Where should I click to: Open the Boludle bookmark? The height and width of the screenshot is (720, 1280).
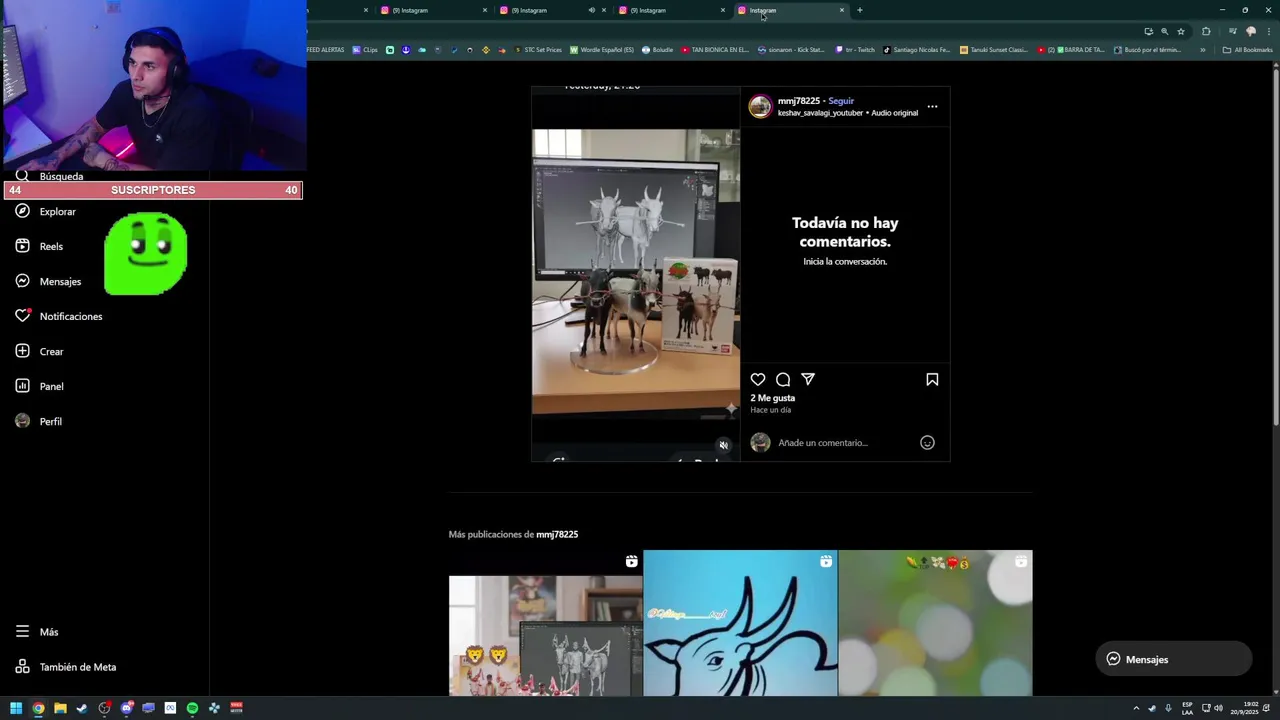[x=658, y=50]
